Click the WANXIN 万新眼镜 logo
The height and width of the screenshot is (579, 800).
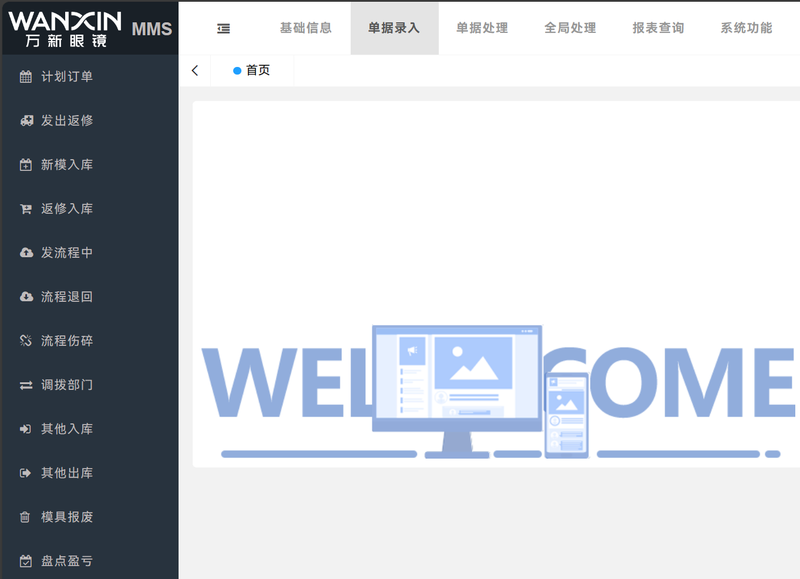tap(65, 29)
